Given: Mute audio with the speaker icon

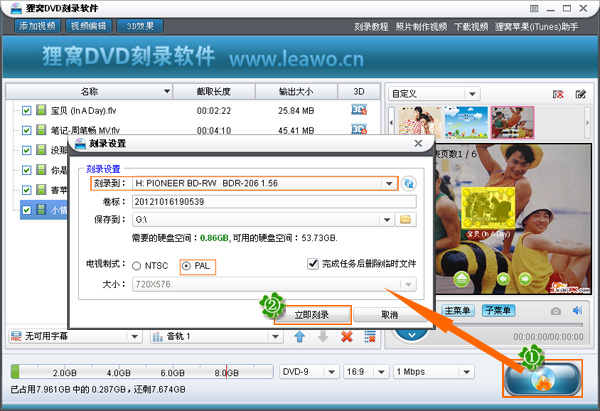Looking at the screenshot, I should click(x=577, y=310).
